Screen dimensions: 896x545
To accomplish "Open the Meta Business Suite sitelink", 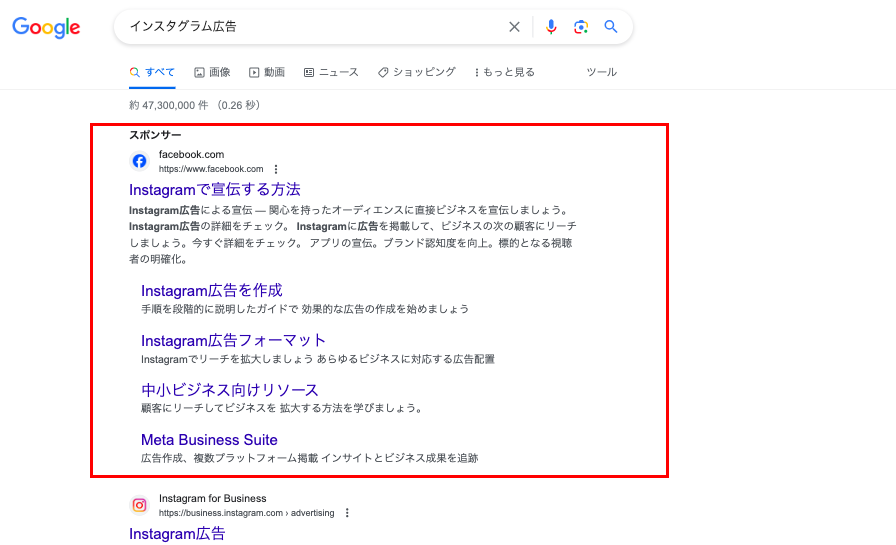I will click(x=209, y=440).
